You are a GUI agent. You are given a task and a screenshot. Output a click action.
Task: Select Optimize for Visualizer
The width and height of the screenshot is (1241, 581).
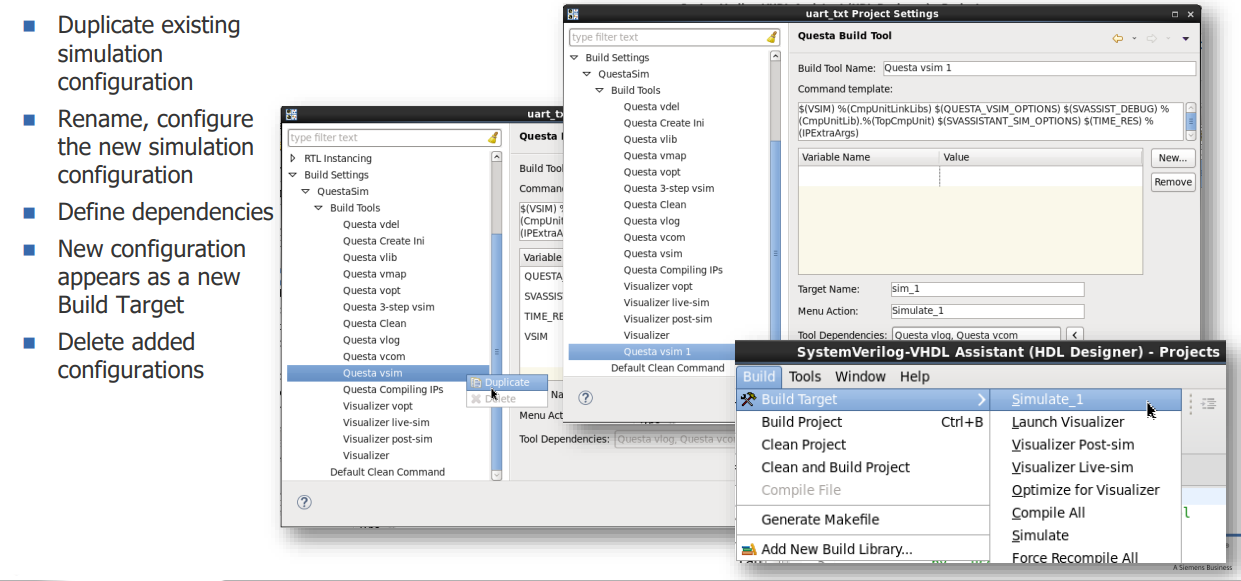(1085, 490)
